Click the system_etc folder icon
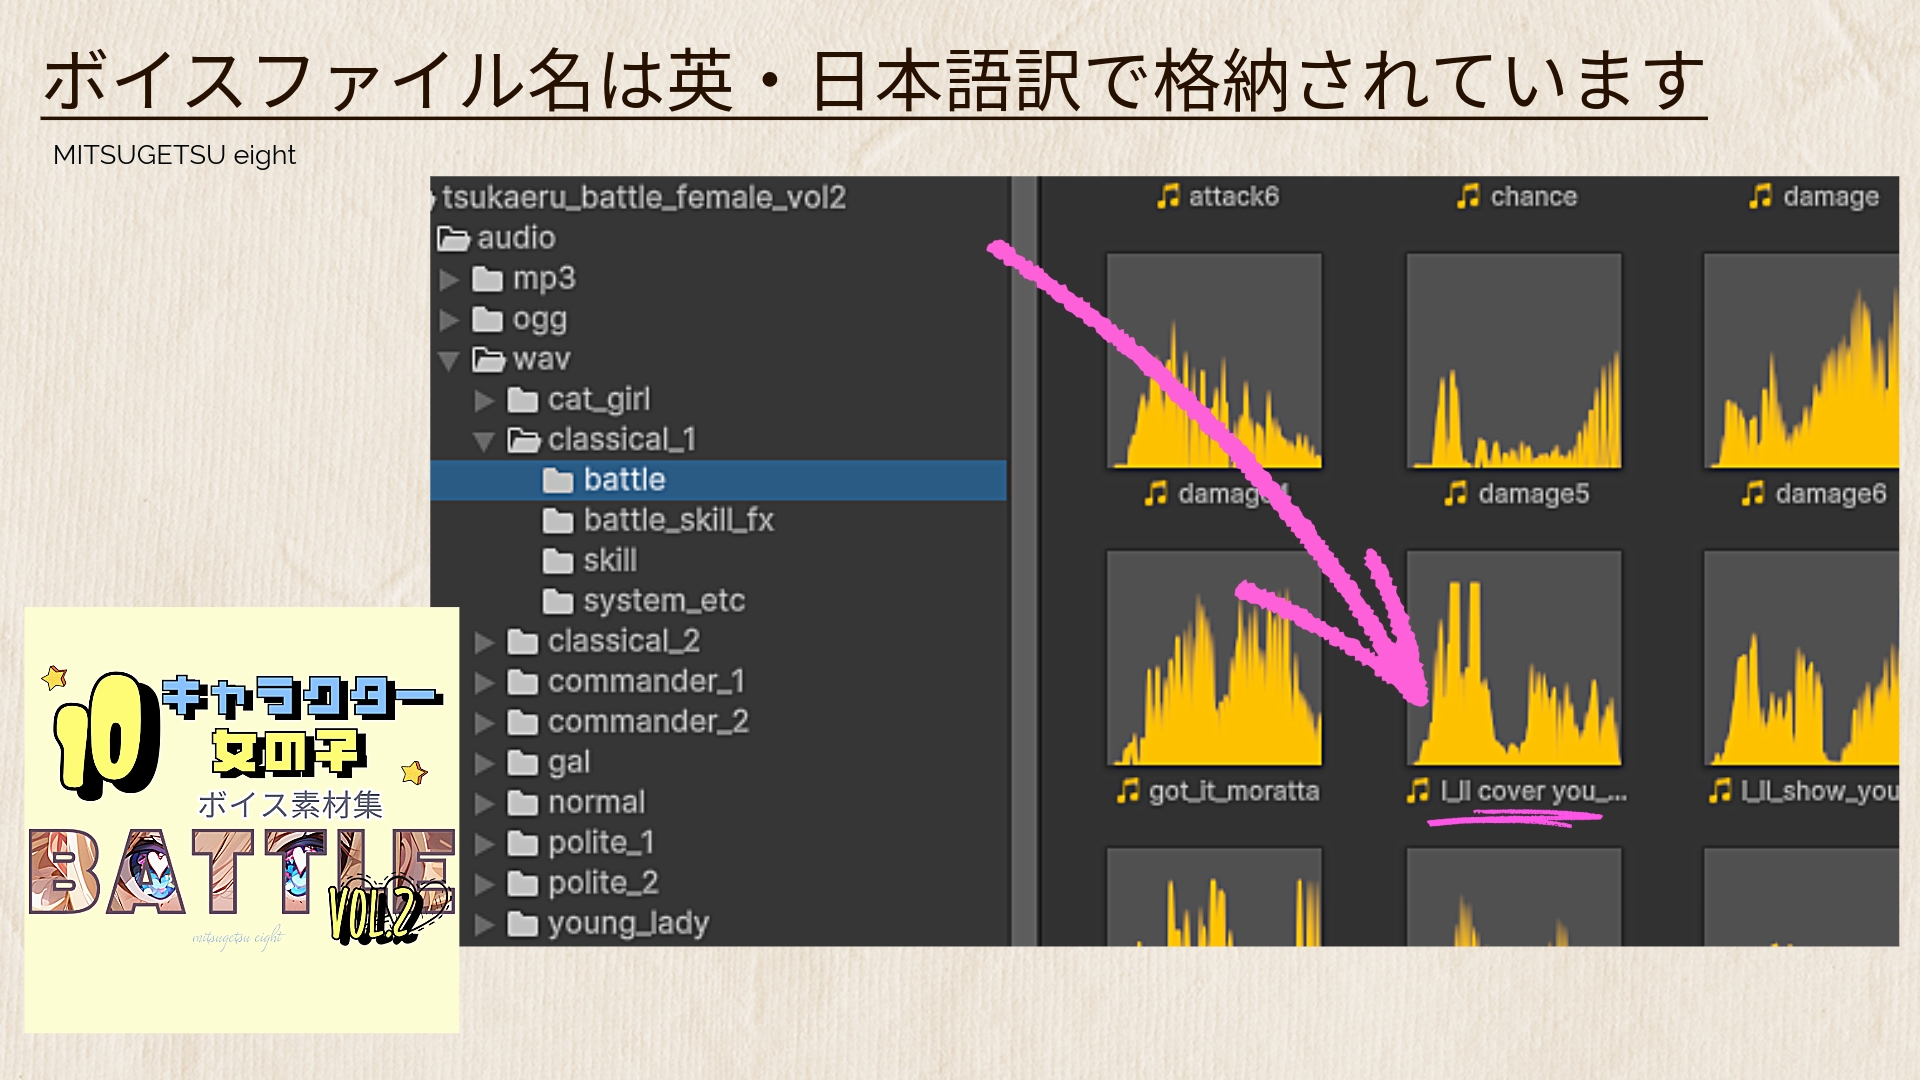The image size is (1920, 1080). 557,601
